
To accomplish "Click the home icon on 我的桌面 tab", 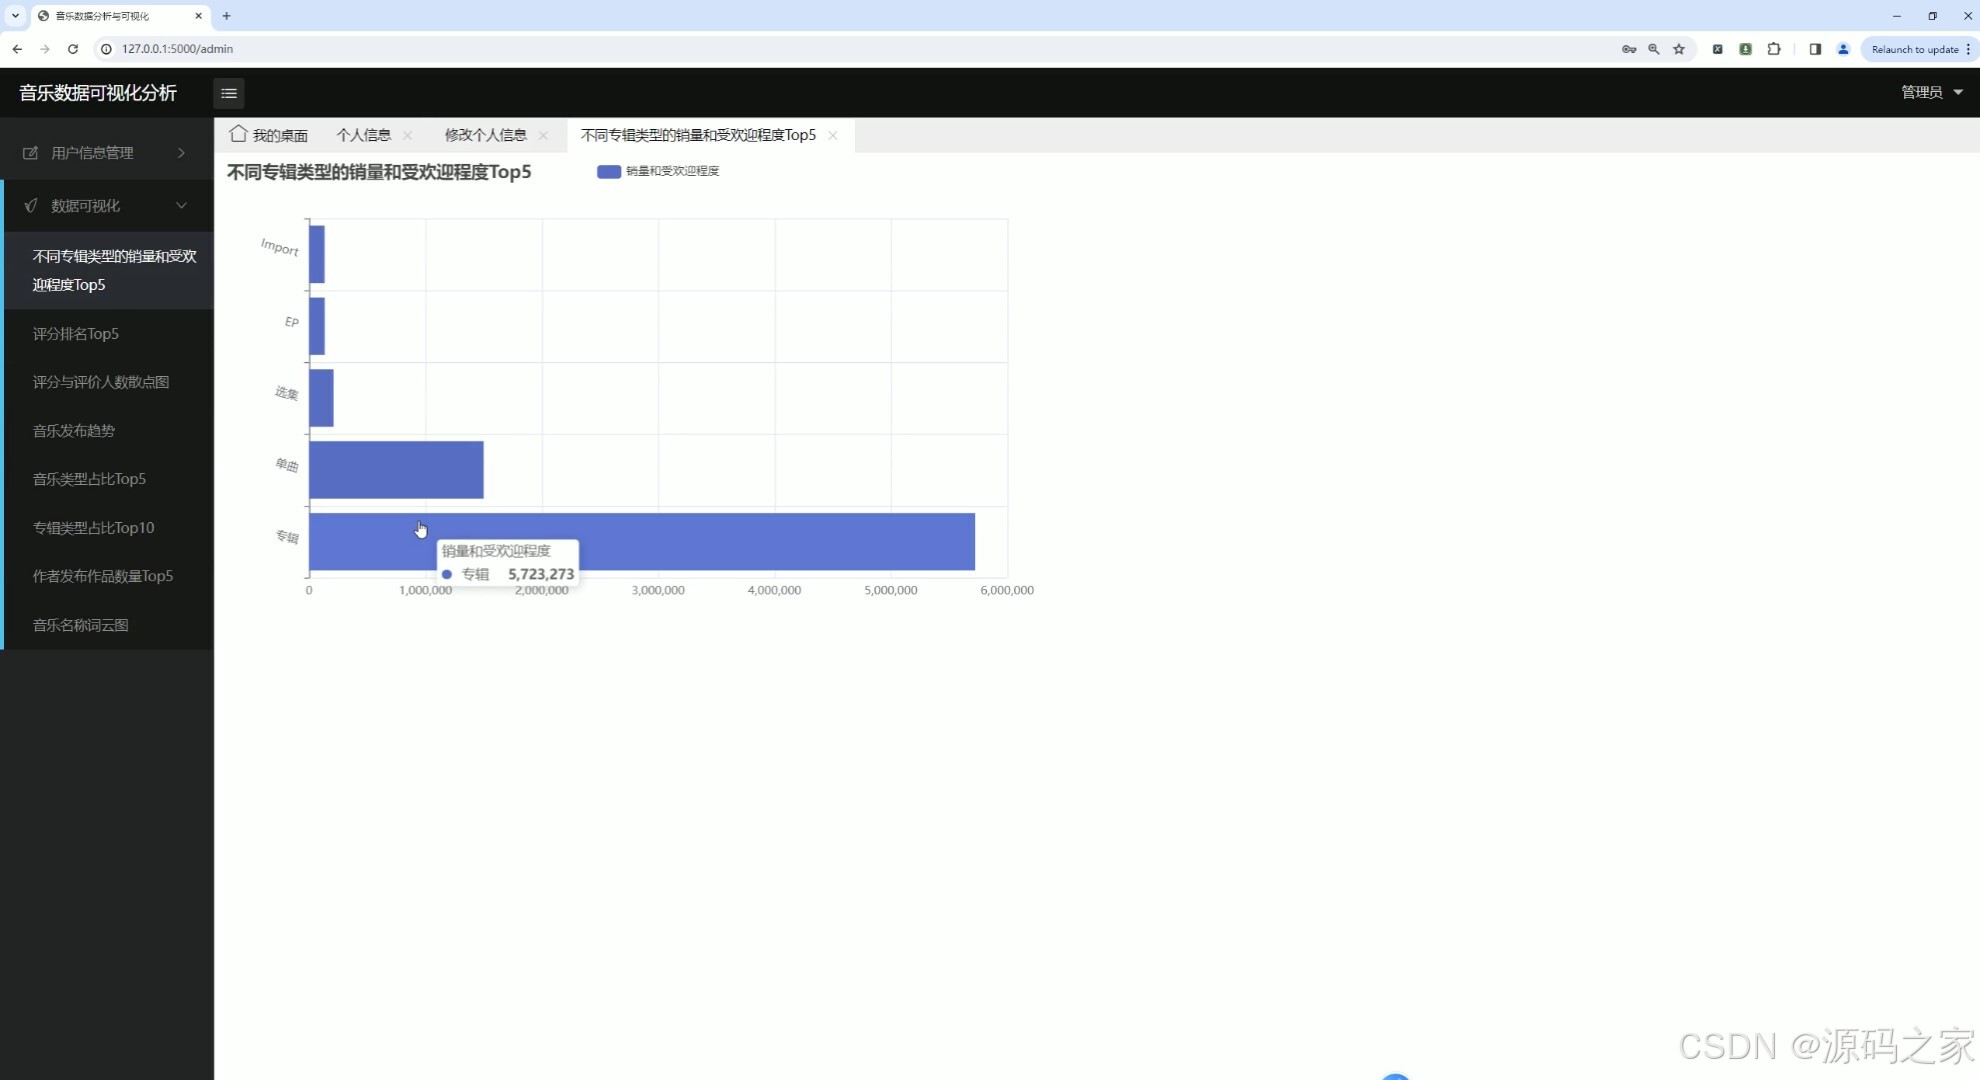I will pyautogui.click(x=238, y=134).
